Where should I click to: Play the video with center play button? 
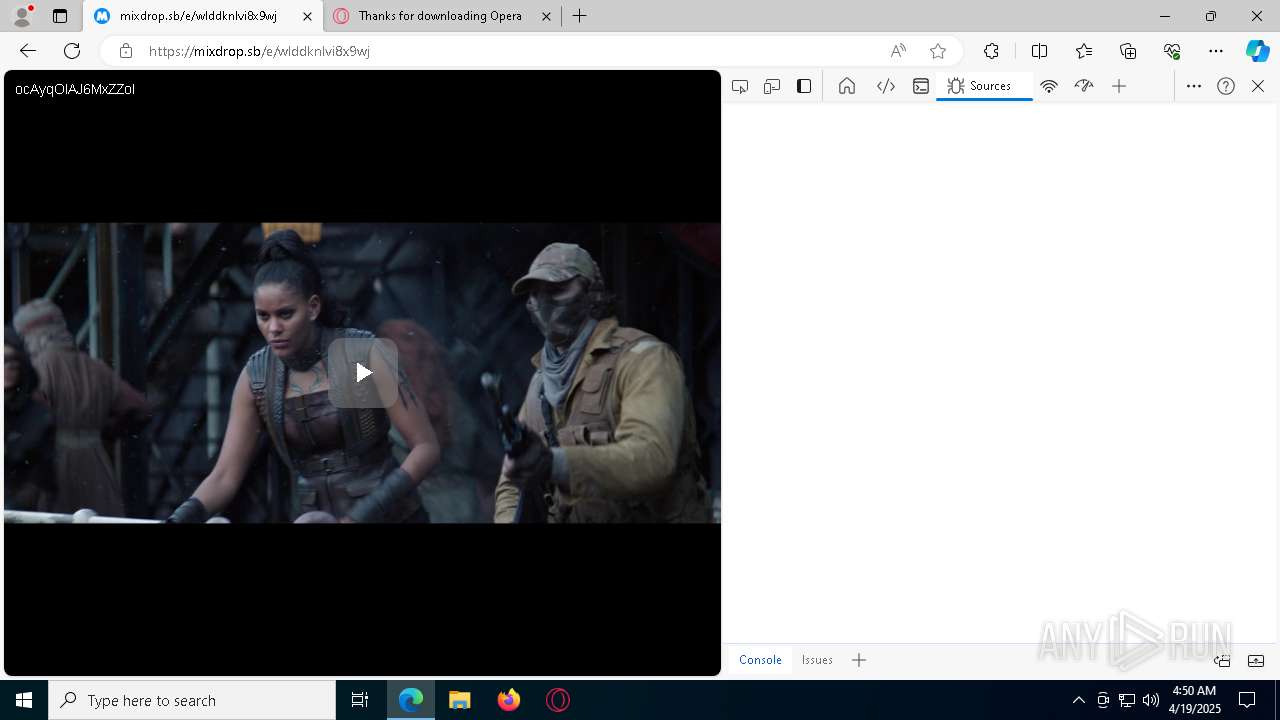point(363,373)
